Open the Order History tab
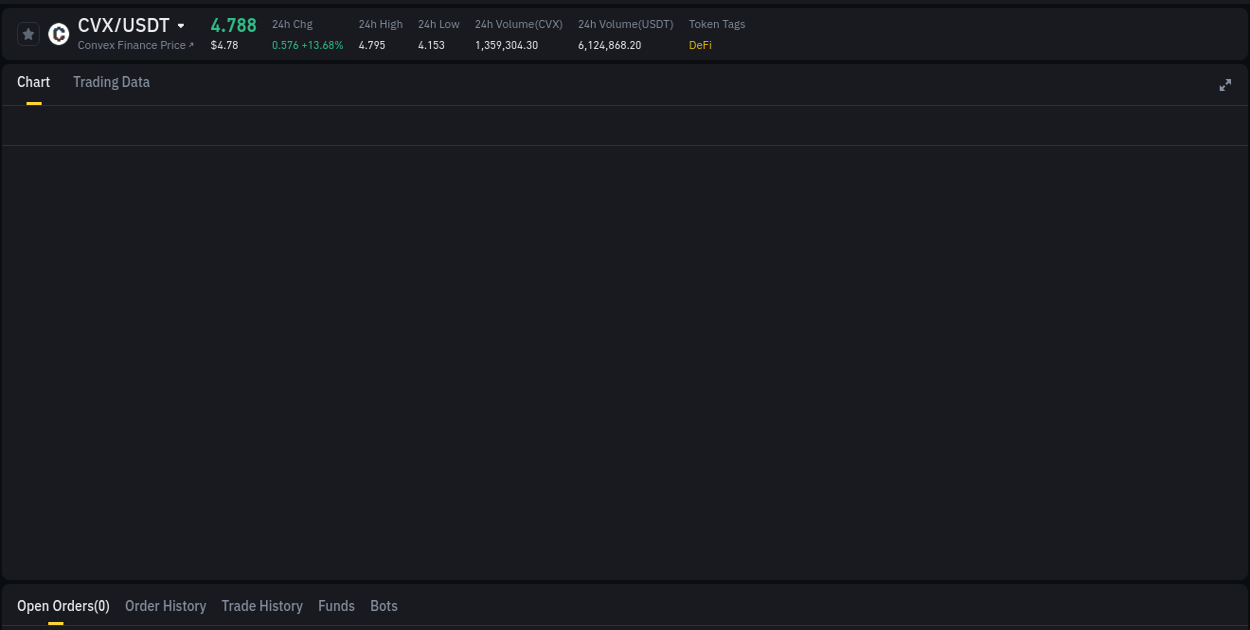 165,605
